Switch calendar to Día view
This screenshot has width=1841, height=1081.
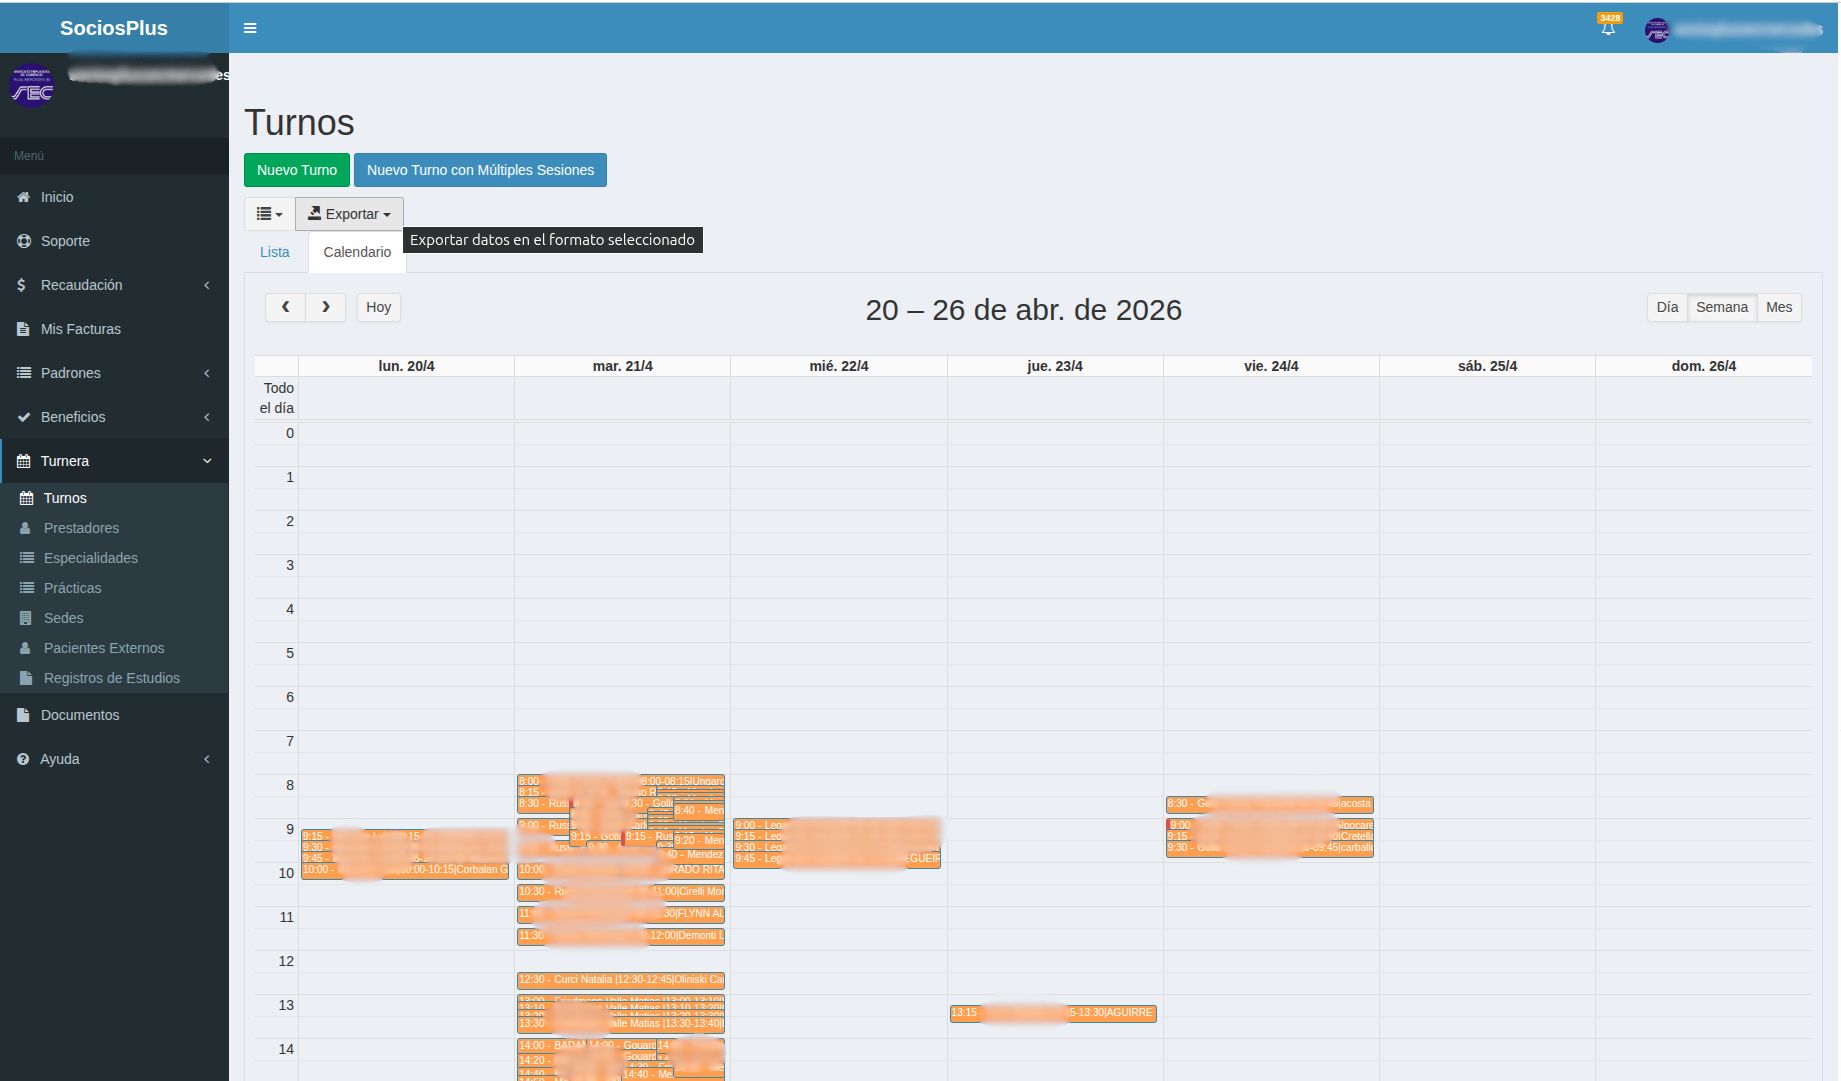(1667, 307)
